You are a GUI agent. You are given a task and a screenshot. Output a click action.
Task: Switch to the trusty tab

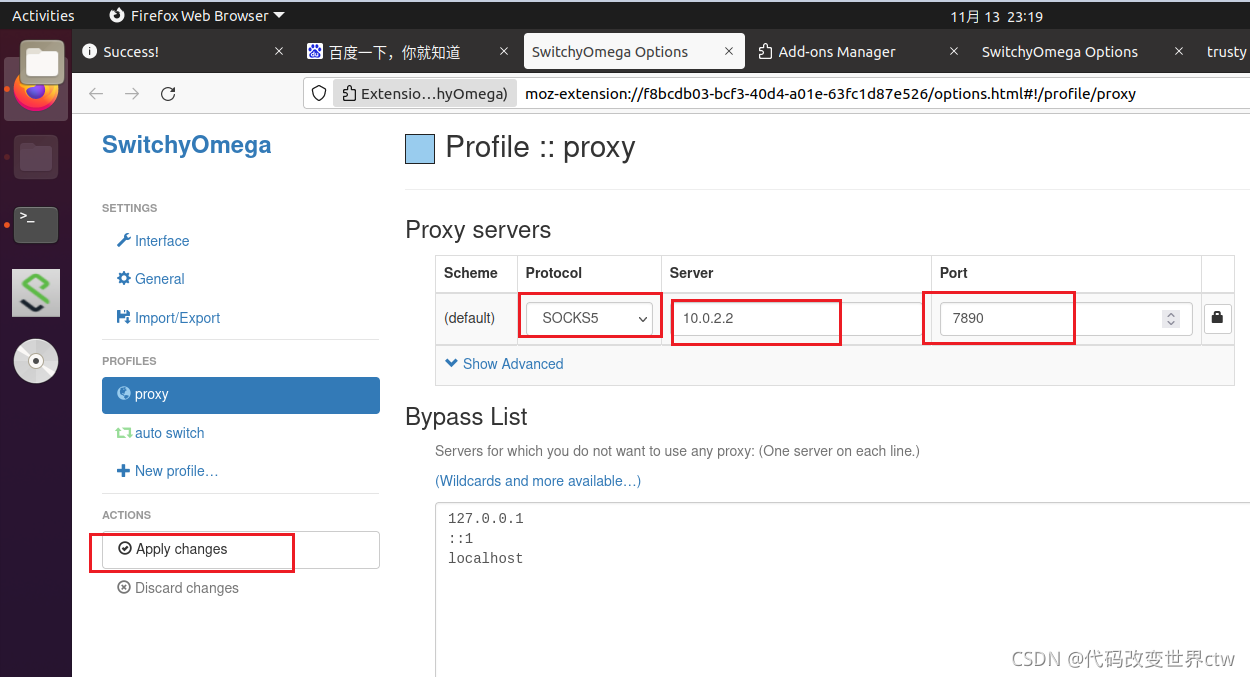[x=1226, y=51]
